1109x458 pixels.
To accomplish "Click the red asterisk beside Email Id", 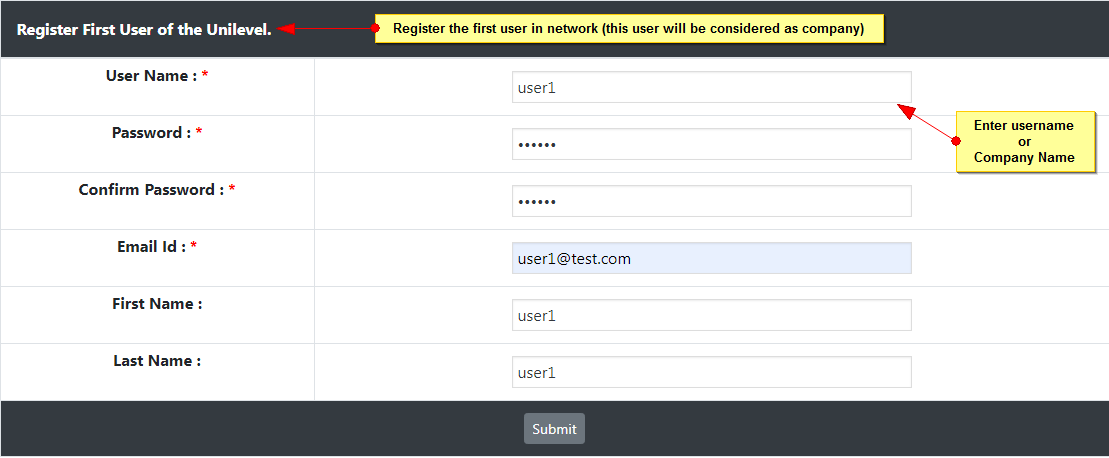I will (194, 248).
